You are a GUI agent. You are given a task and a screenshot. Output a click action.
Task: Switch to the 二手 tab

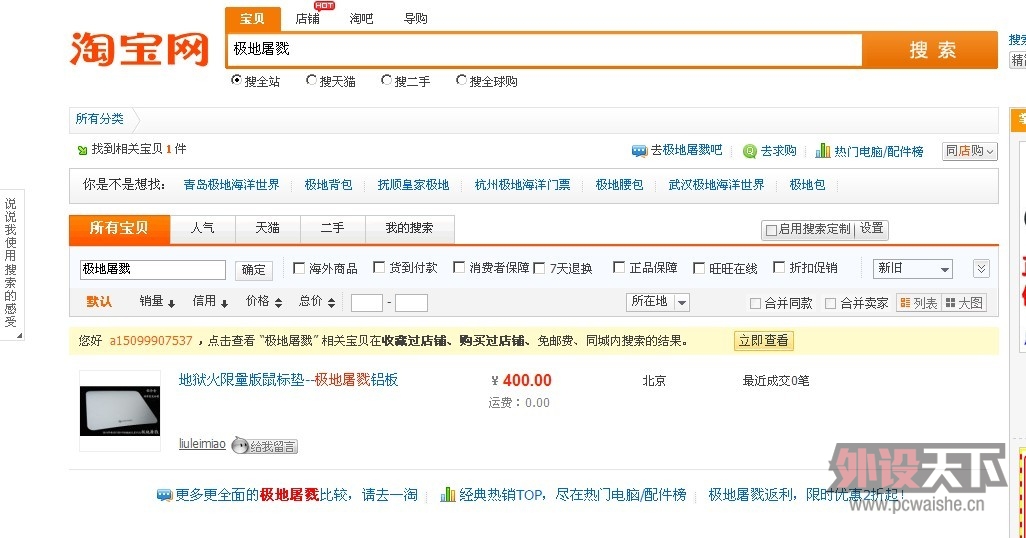(x=332, y=228)
